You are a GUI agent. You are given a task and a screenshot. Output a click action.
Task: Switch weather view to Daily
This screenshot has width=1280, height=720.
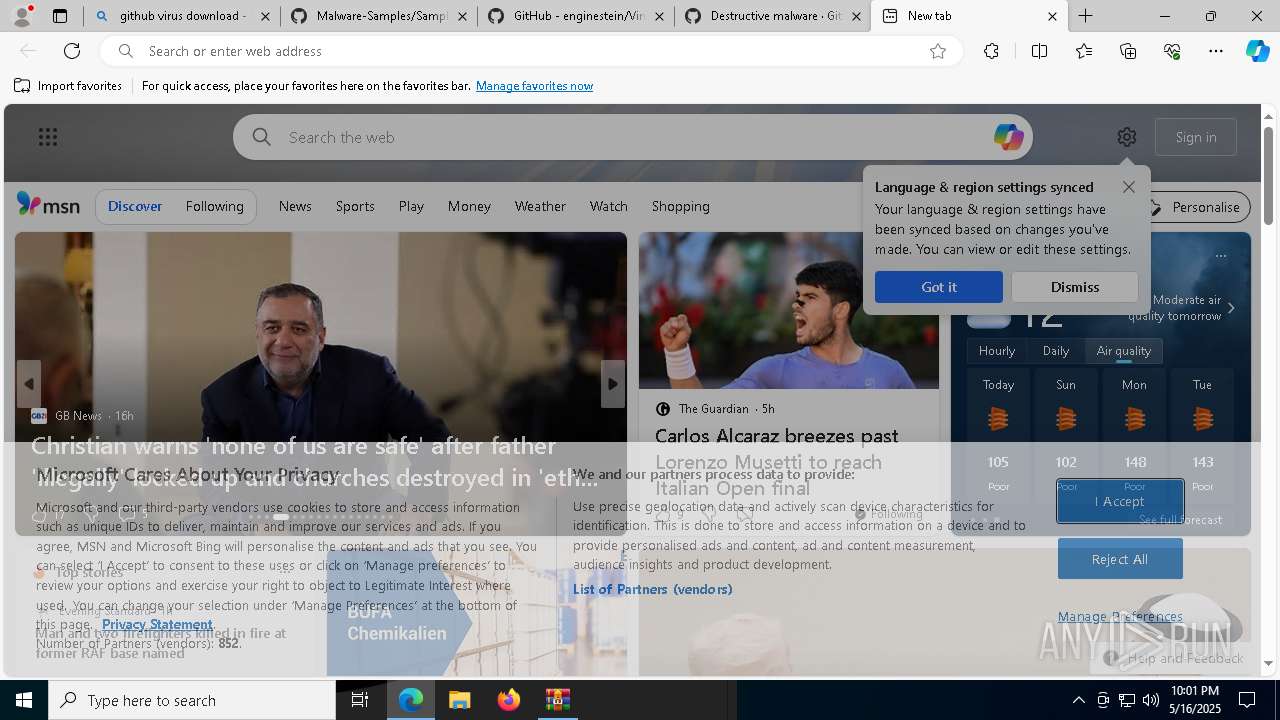coord(1056,351)
